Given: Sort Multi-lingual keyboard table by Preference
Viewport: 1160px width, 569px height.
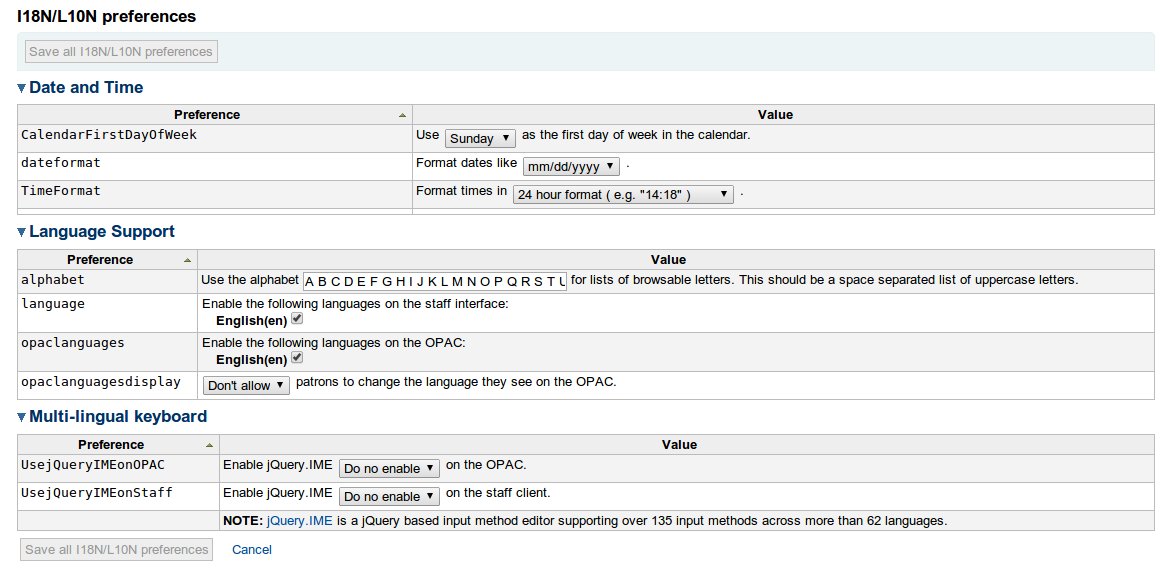Looking at the screenshot, I should pyautogui.click(x=118, y=445).
